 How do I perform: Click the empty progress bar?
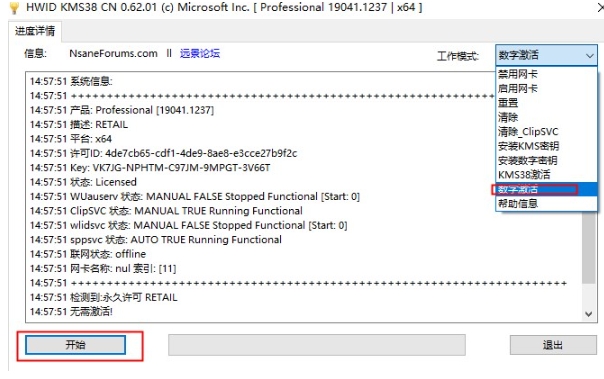(x=317, y=345)
